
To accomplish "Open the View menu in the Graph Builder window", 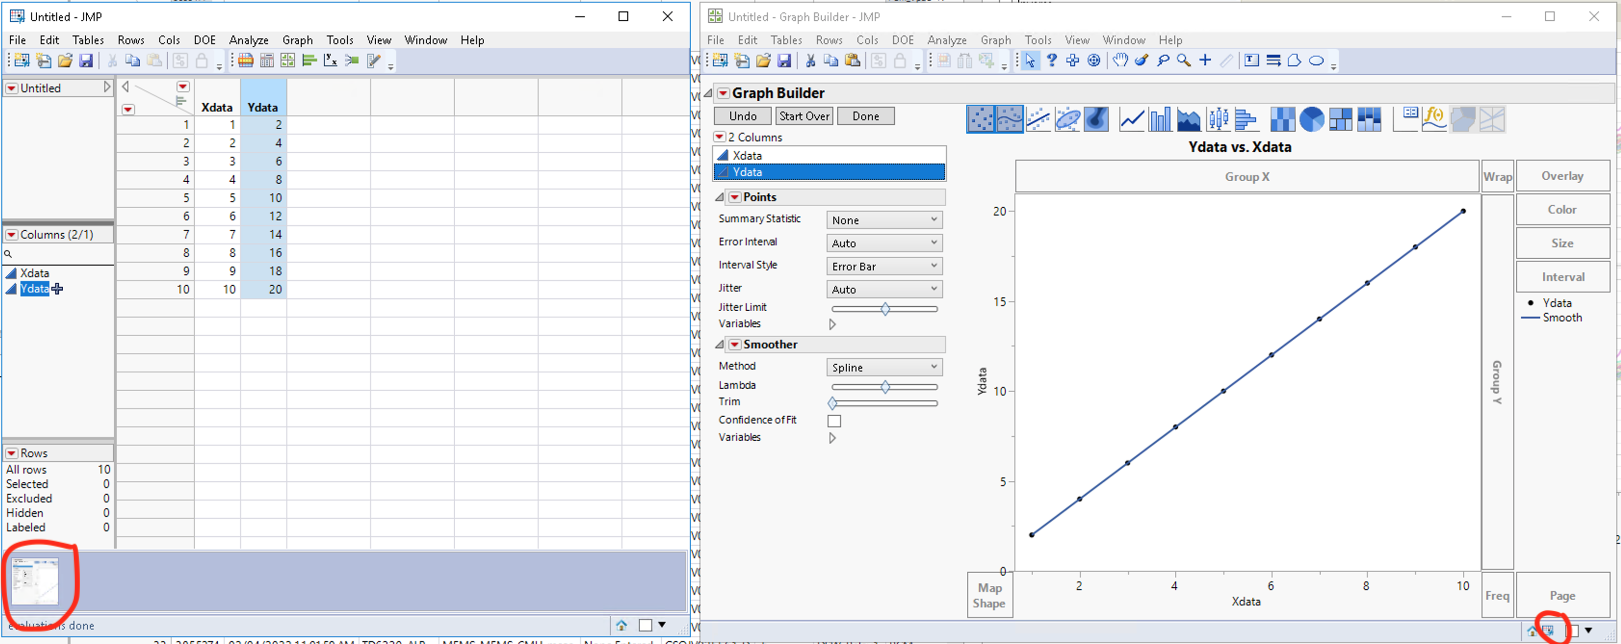I will coord(1077,40).
